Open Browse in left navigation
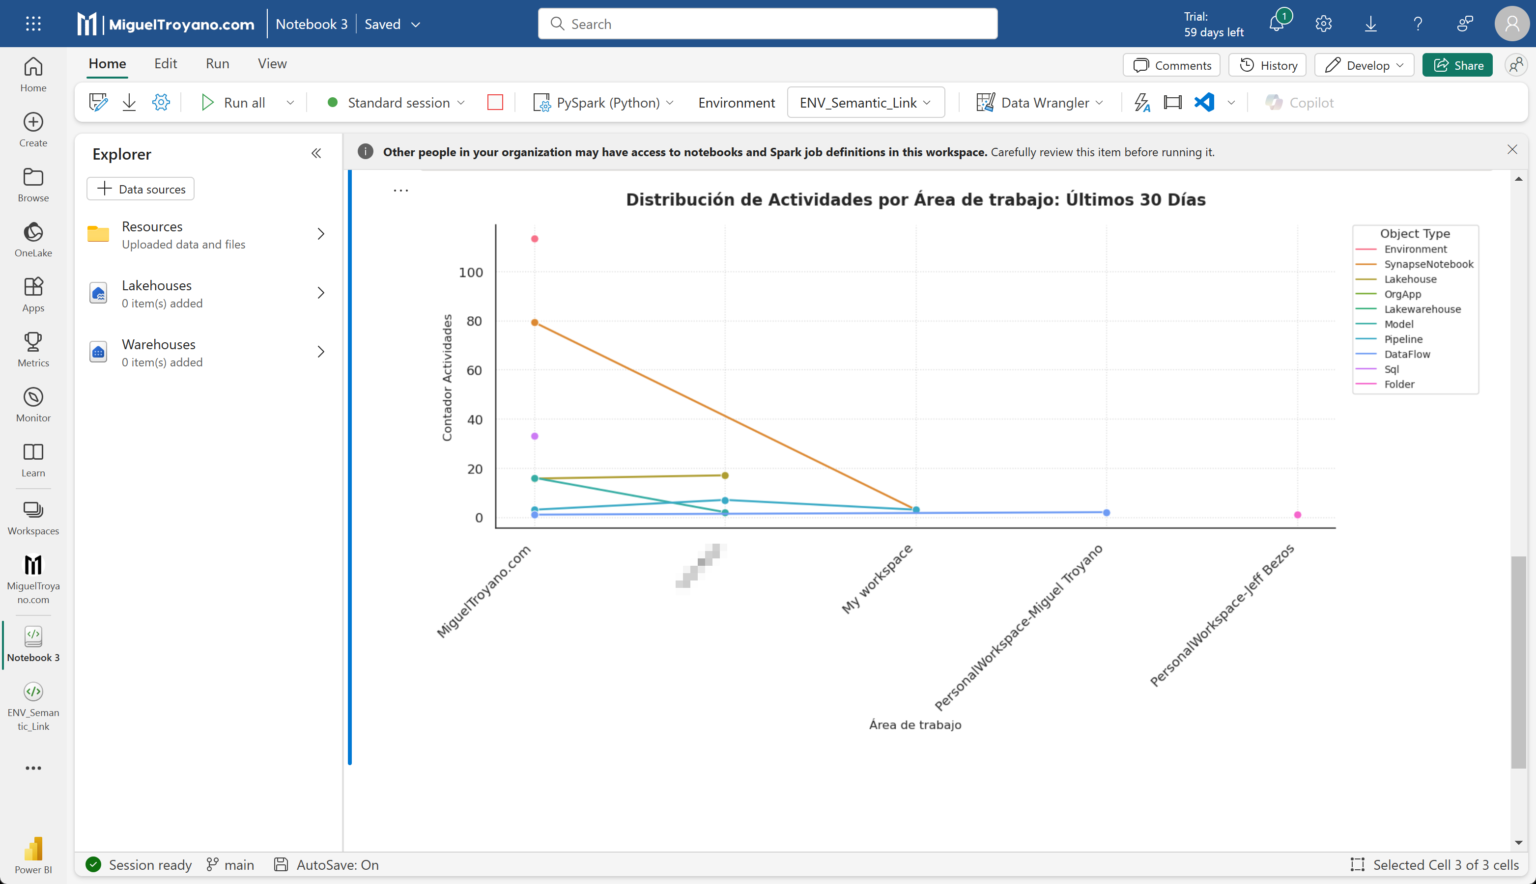1536x884 pixels. point(33,184)
